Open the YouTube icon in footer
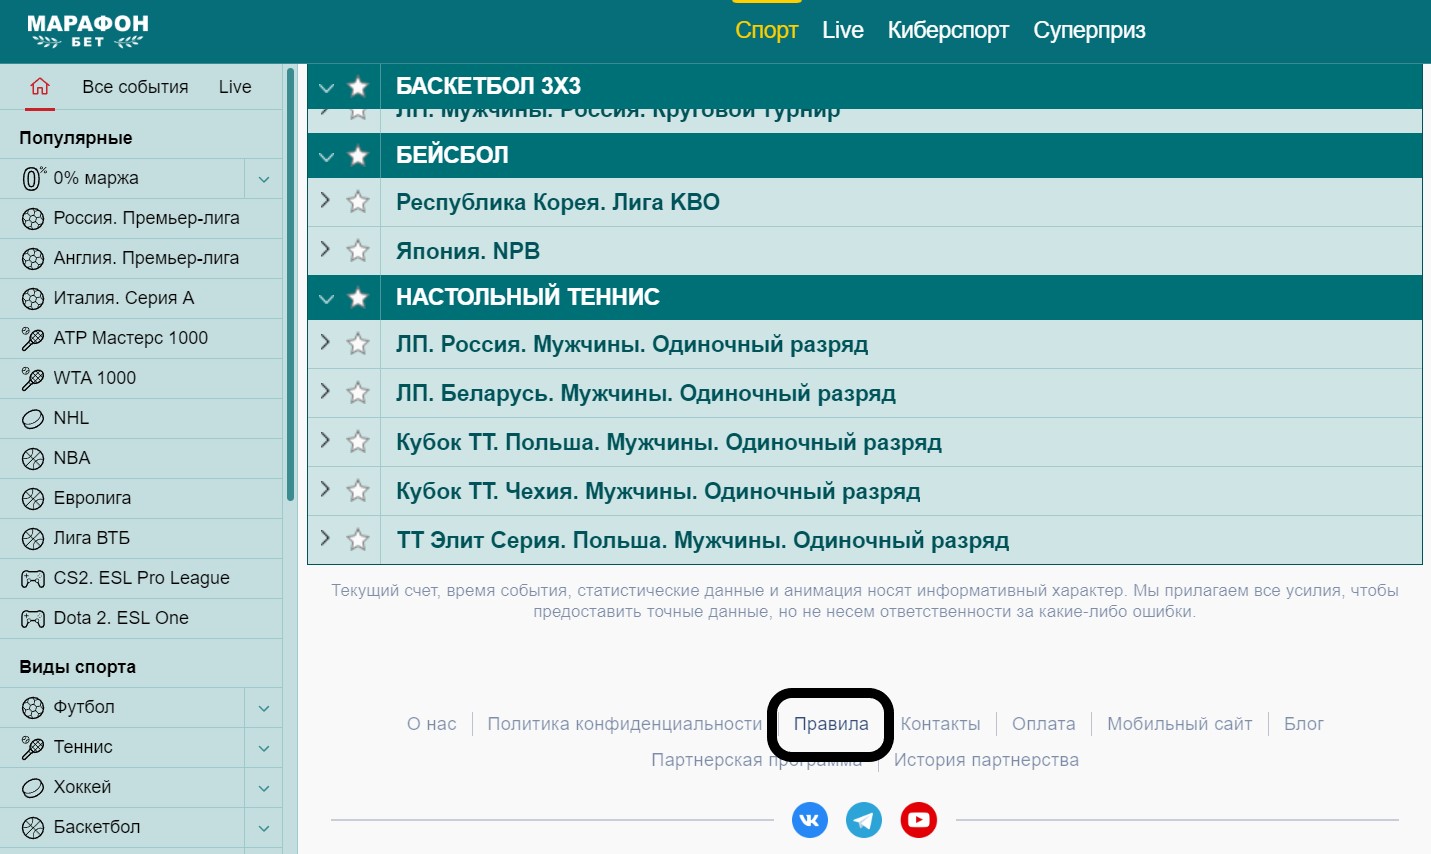The height and width of the screenshot is (854, 1431). click(x=918, y=819)
